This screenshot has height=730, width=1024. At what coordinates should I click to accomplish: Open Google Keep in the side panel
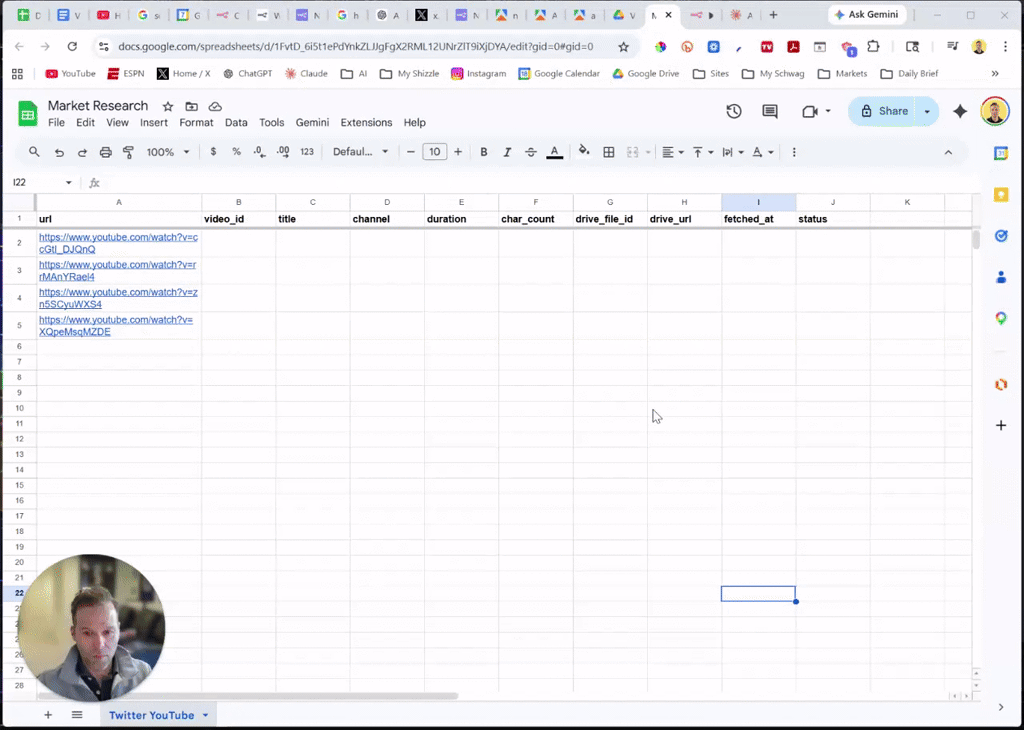click(x=1001, y=196)
